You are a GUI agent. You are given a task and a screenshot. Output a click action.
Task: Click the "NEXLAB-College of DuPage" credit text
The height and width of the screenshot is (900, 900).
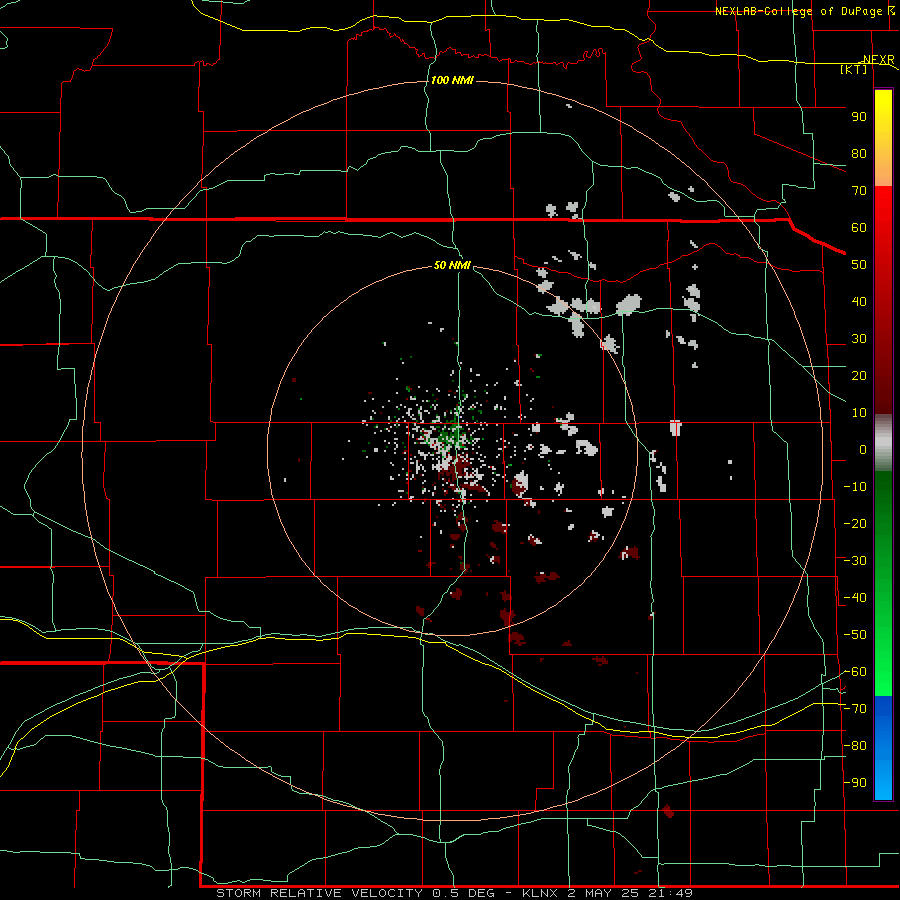click(798, 11)
